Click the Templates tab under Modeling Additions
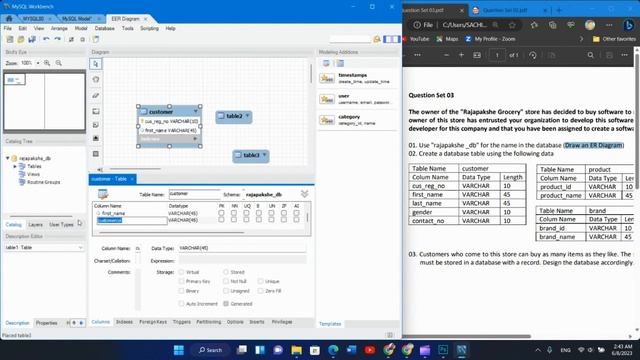 tap(330, 324)
